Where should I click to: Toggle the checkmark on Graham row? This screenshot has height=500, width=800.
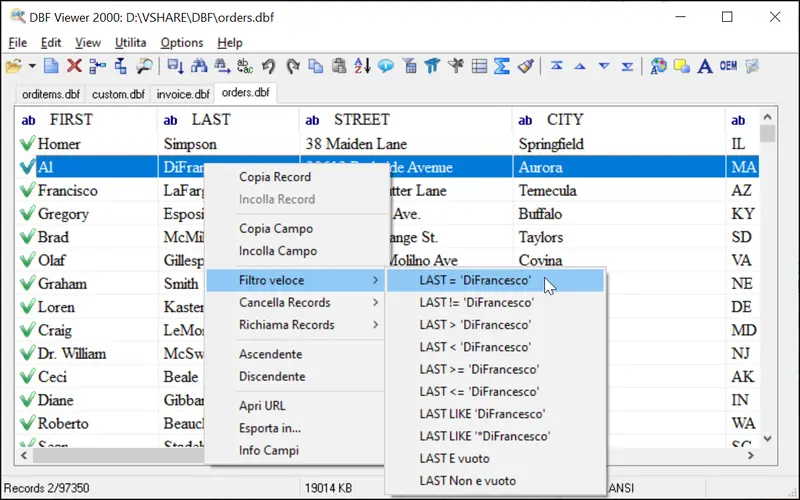[27, 283]
